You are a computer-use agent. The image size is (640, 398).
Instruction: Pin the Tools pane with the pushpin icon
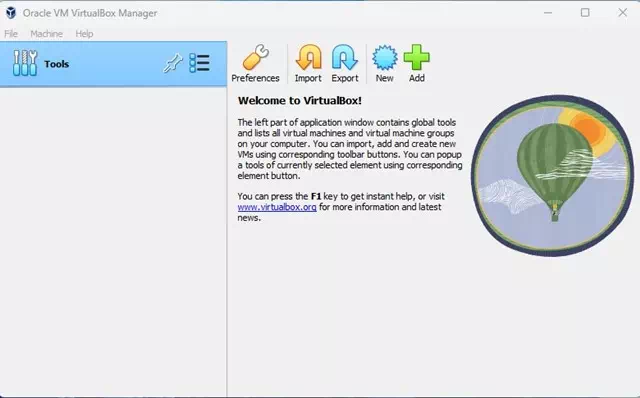pos(173,64)
